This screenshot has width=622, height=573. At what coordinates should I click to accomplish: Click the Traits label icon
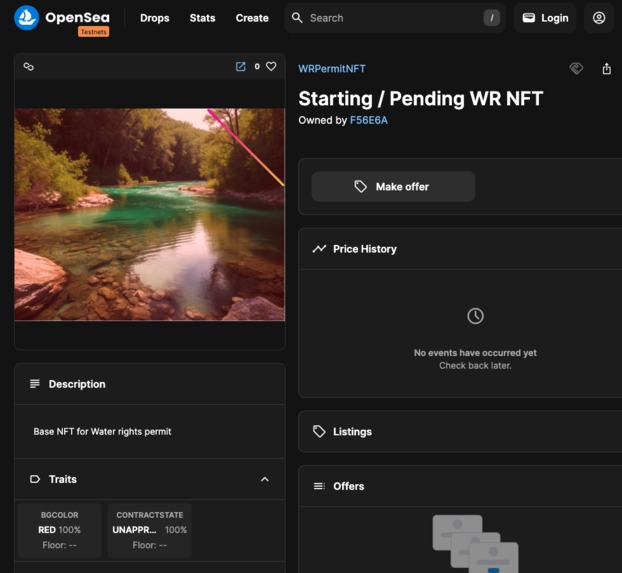(35, 479)
